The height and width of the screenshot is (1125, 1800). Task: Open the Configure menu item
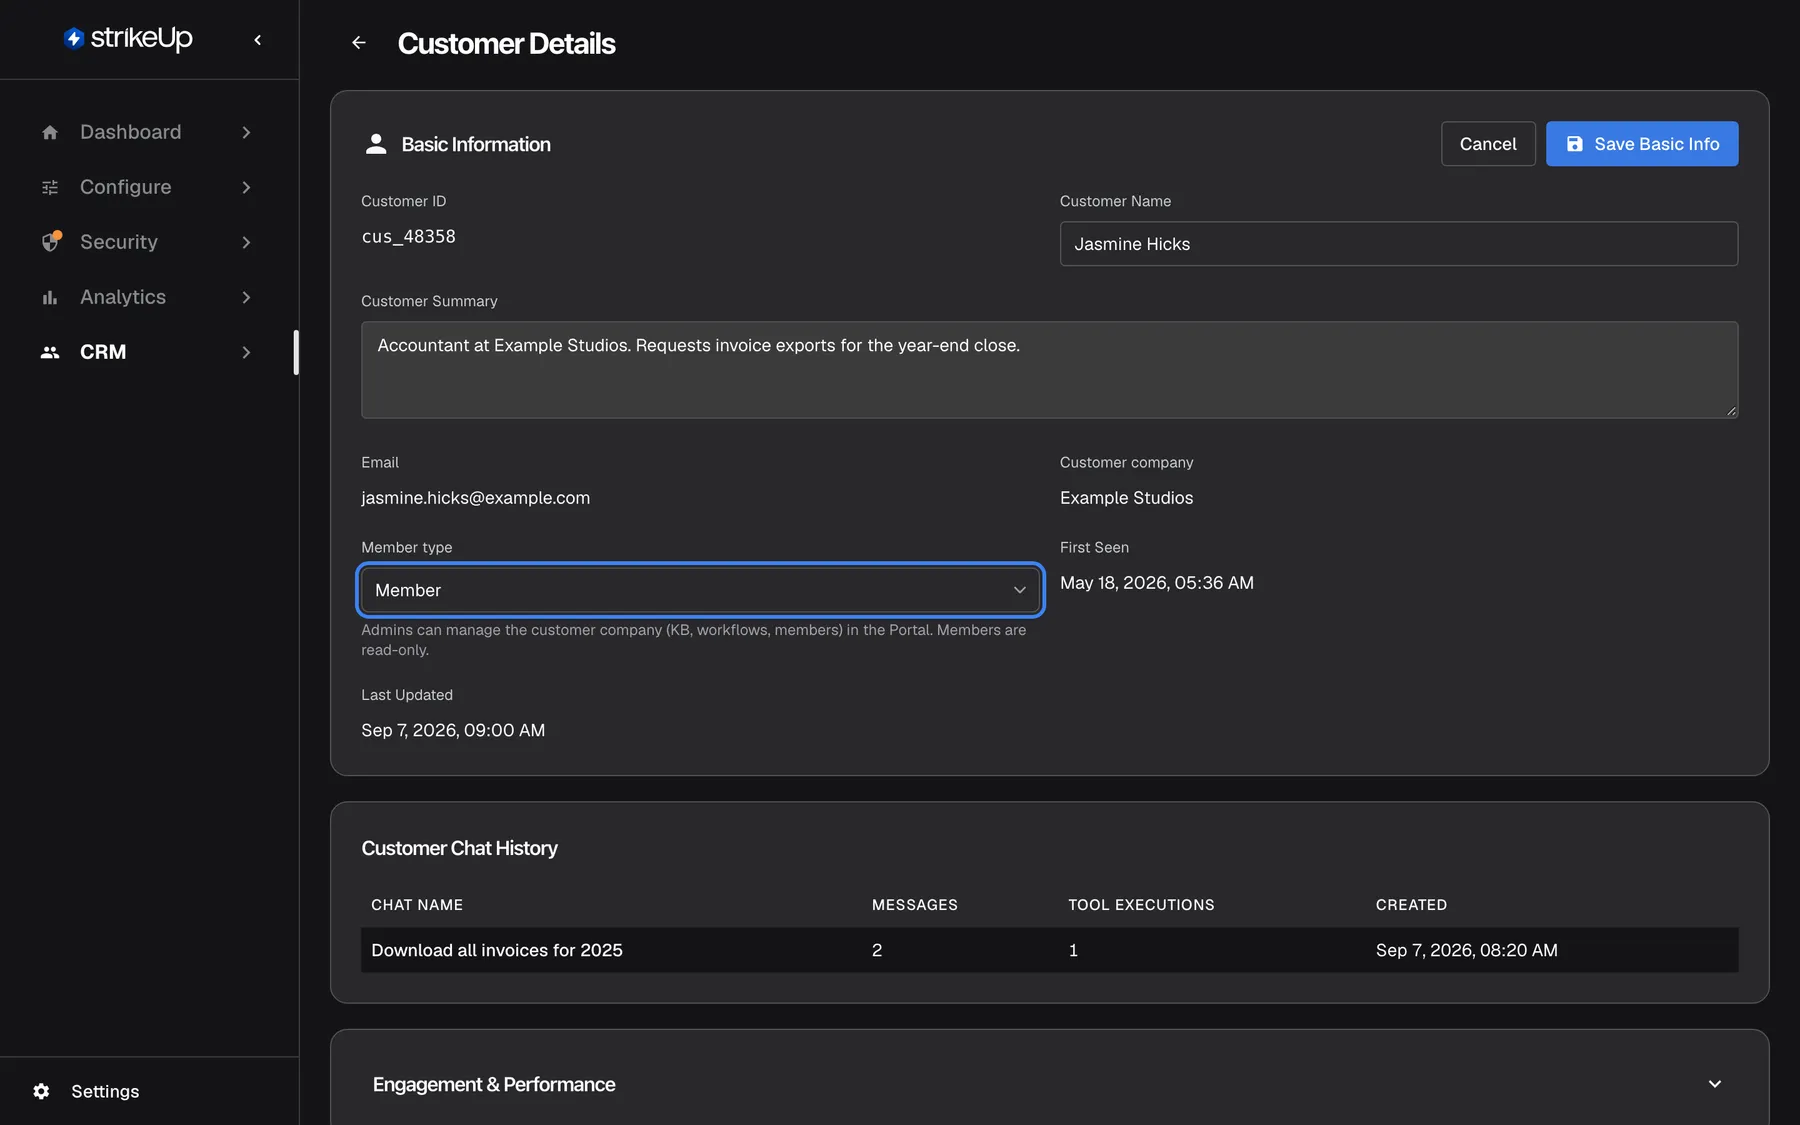click(x=147, y=187)
